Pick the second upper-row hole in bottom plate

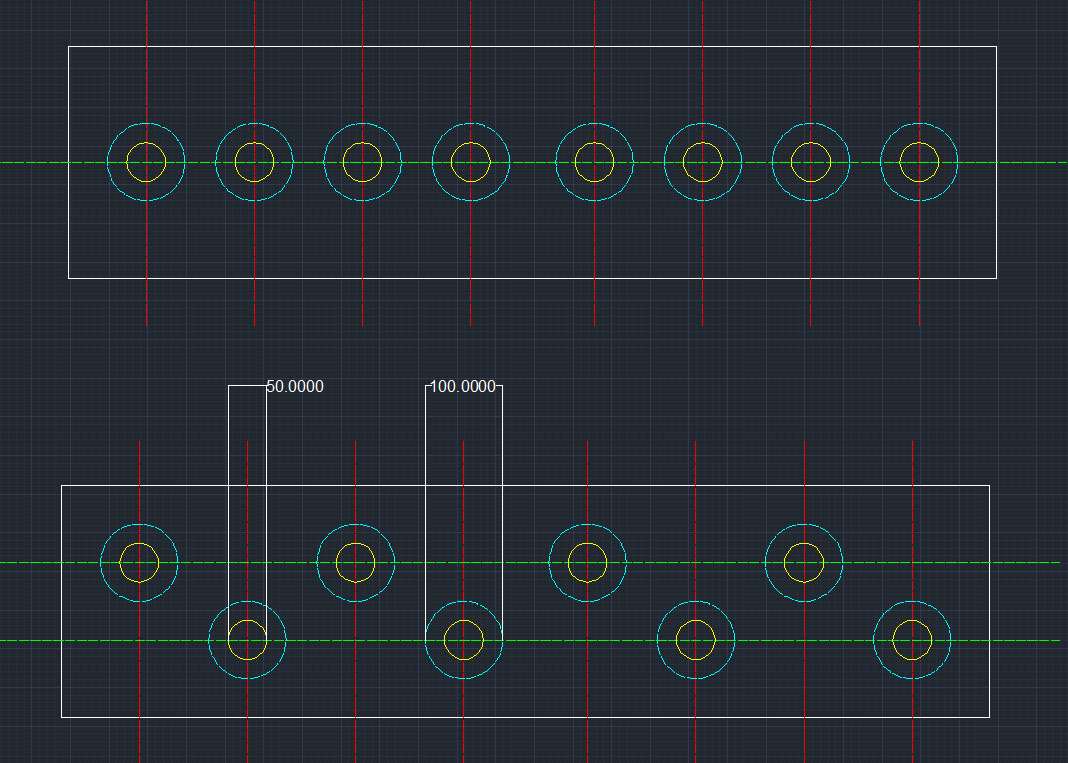[355, 562]
